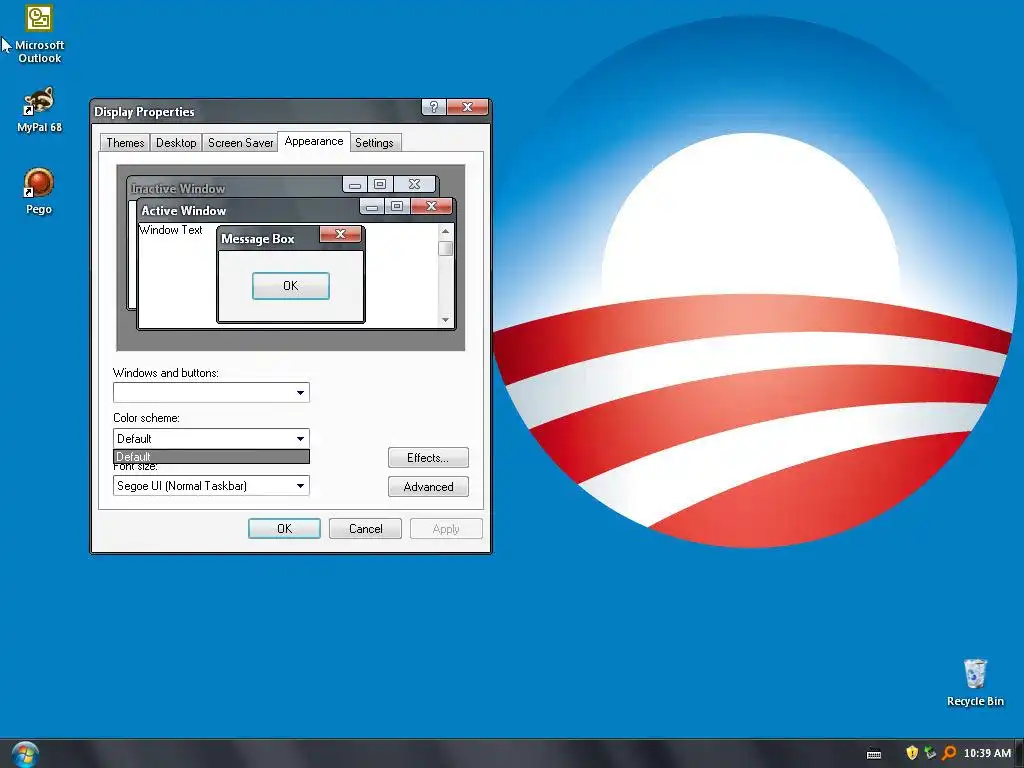
Task: Open the Start menu orb
Action: coord(25,754)
